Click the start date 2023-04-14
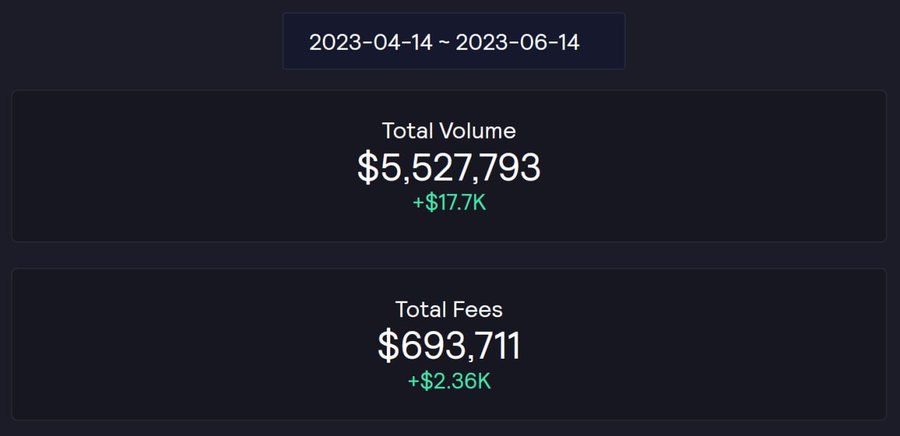 coord(371,42)
